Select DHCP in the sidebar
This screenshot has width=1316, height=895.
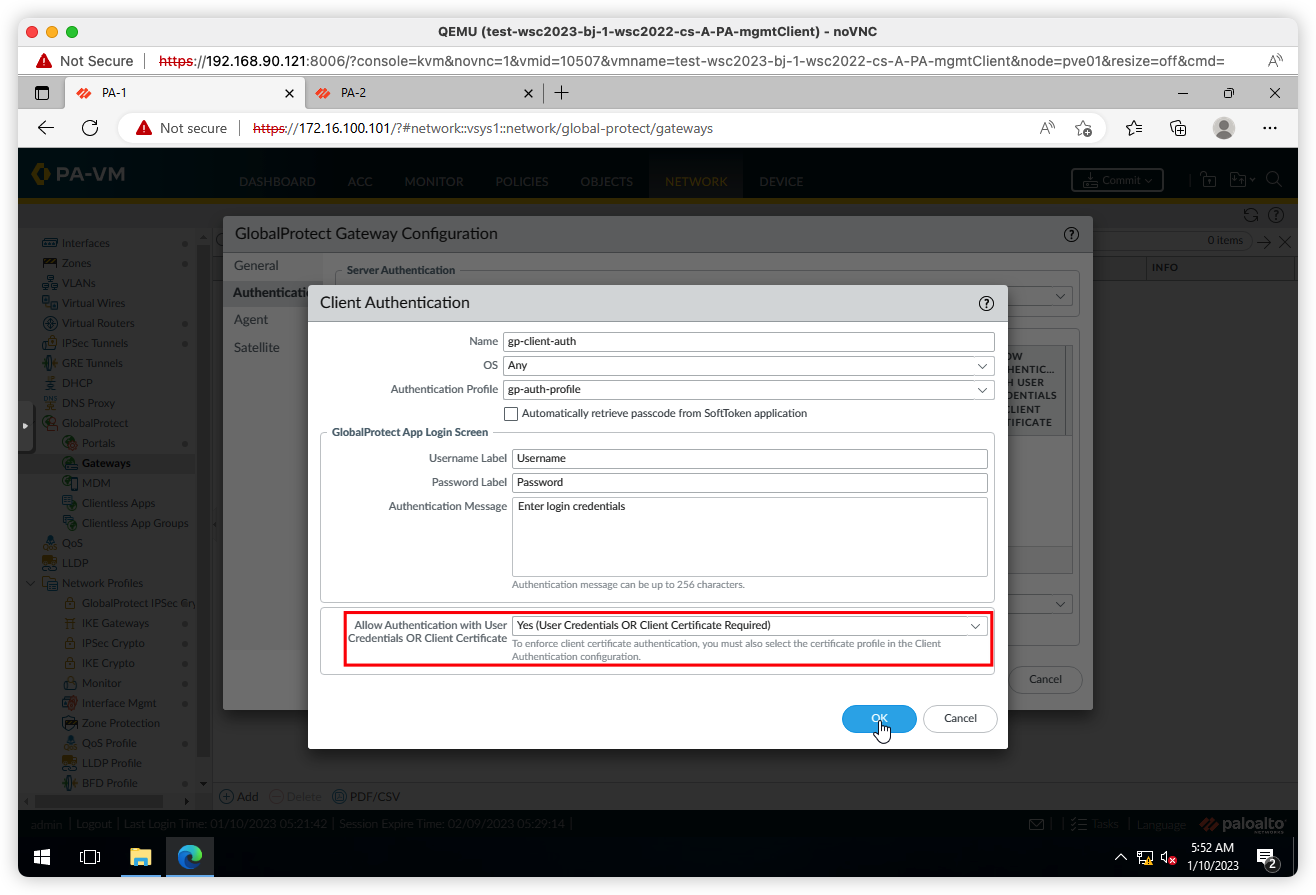point(76,383)
